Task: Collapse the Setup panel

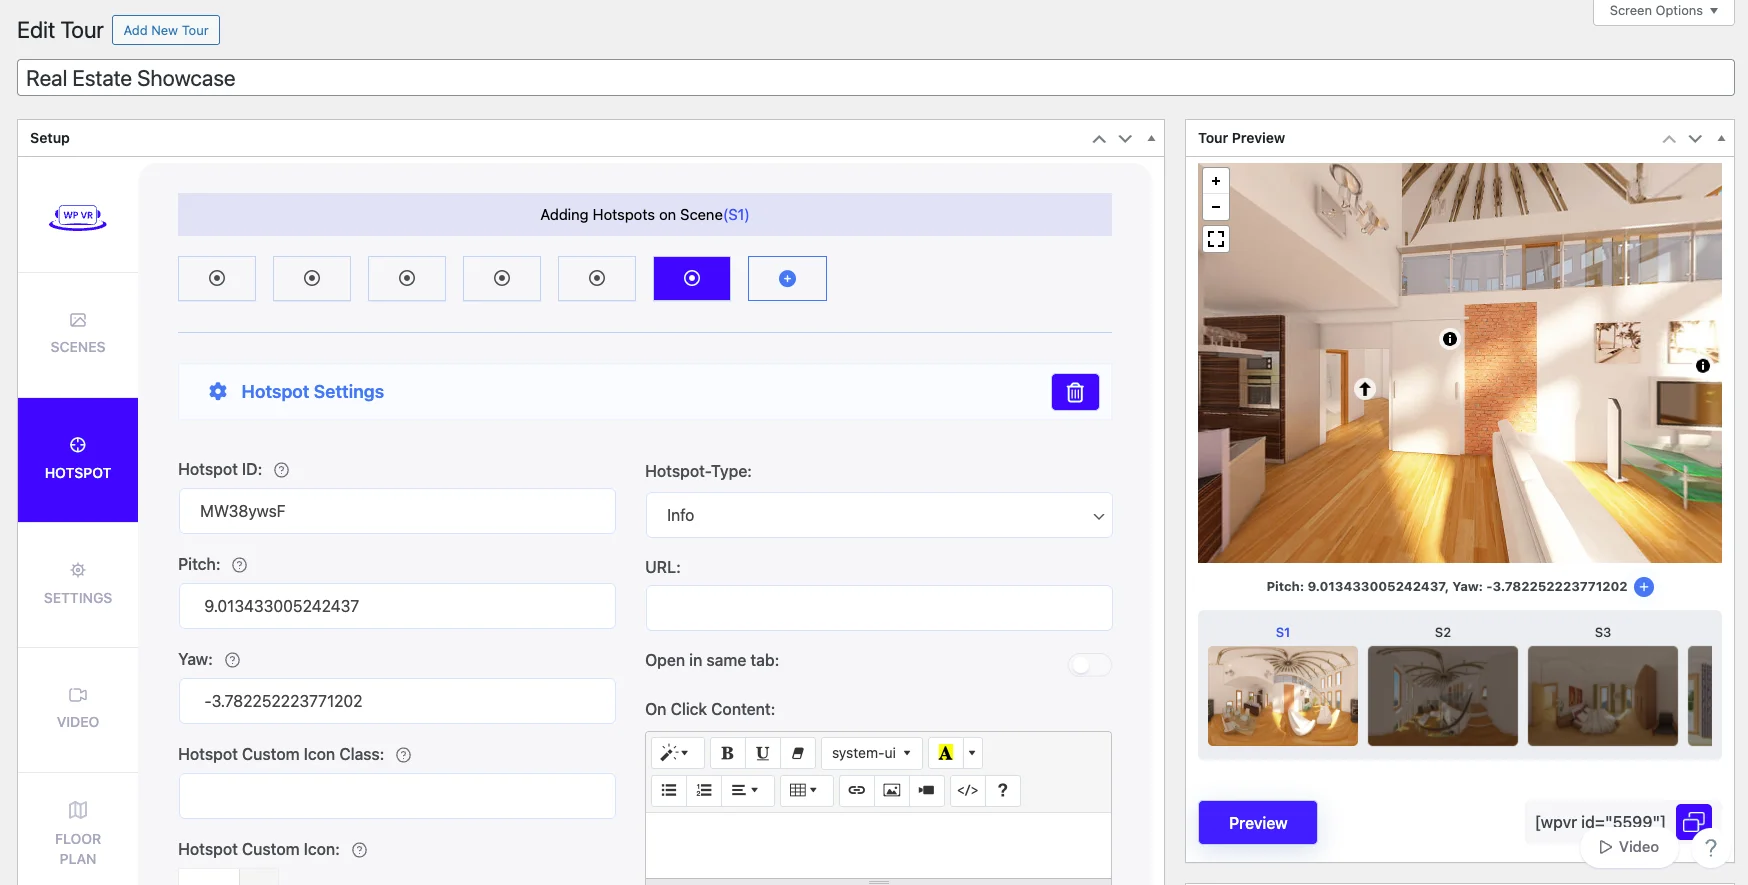Action: (1151, 139)
